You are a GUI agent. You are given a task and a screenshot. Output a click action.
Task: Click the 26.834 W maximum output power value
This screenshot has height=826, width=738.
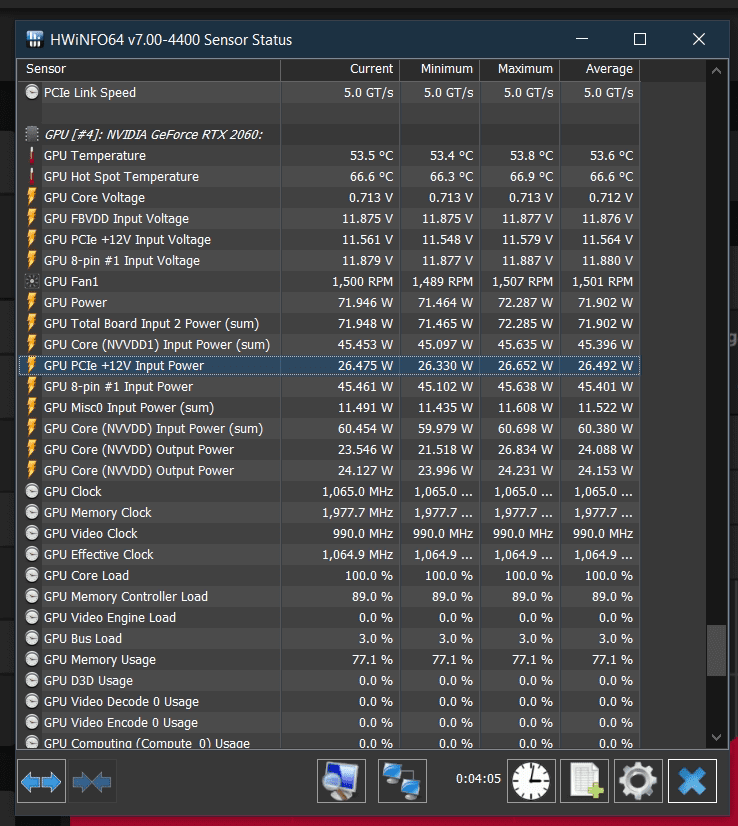coord(525,450)
